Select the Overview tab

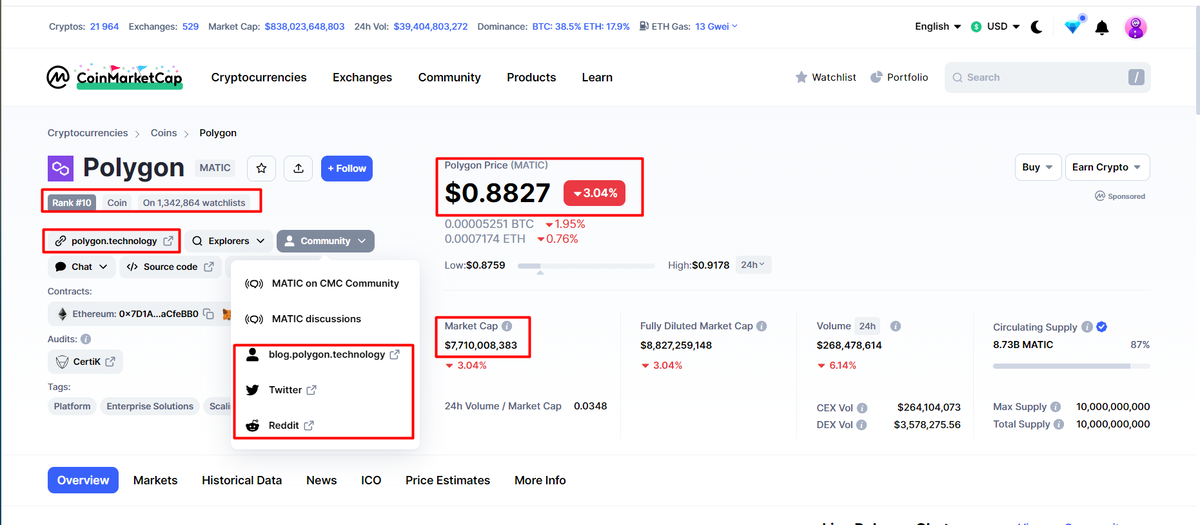point(83,480)
